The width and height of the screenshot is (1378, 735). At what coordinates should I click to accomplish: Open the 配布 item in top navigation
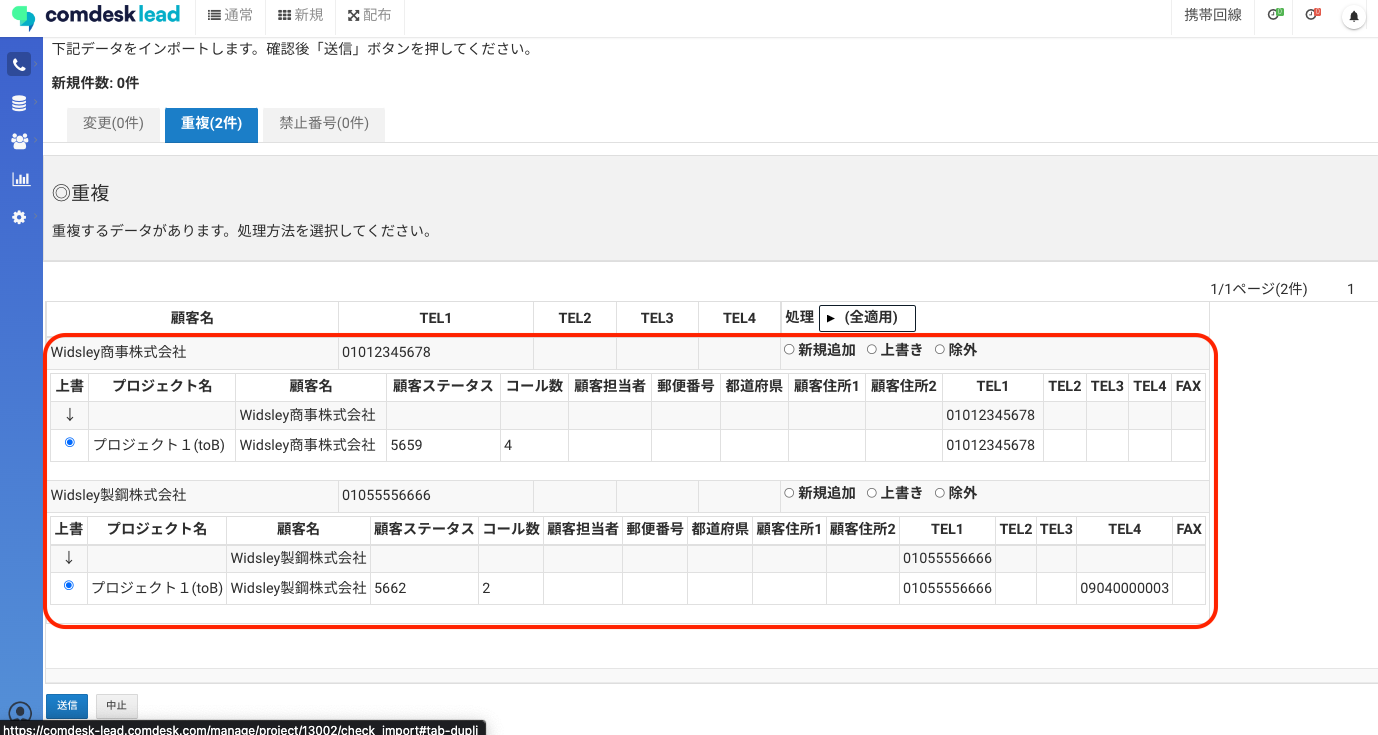pyautogui.click(x=369, y=15)
